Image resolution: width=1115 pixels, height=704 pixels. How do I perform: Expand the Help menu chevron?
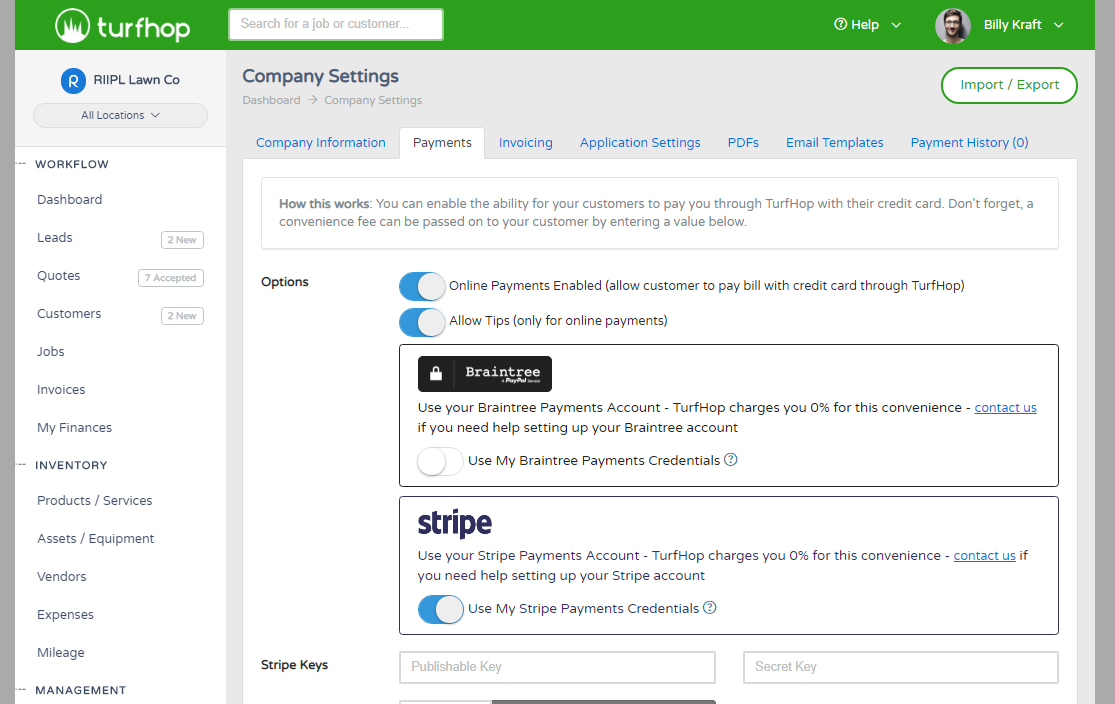[x=895, y=24]
